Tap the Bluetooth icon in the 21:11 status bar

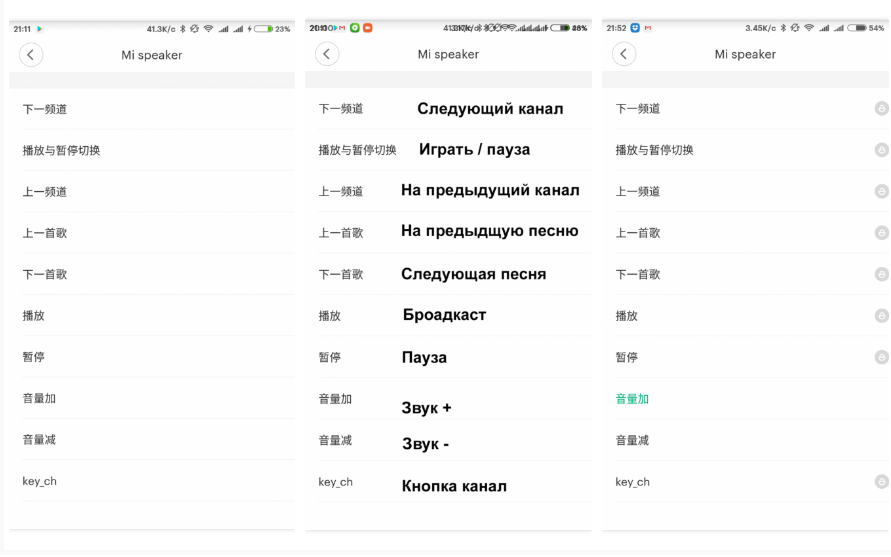pos(182,28)
